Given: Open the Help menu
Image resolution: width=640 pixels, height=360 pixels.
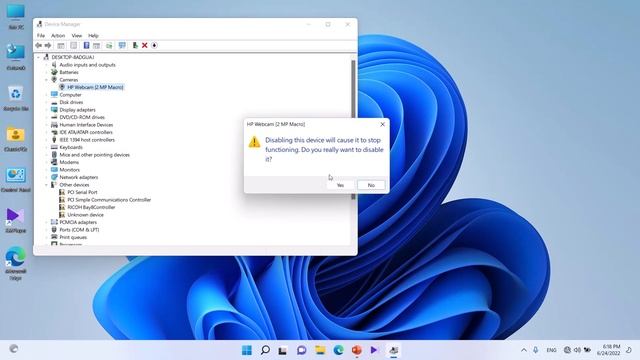Looking at the screenshot, I should (x=93, y=36).
